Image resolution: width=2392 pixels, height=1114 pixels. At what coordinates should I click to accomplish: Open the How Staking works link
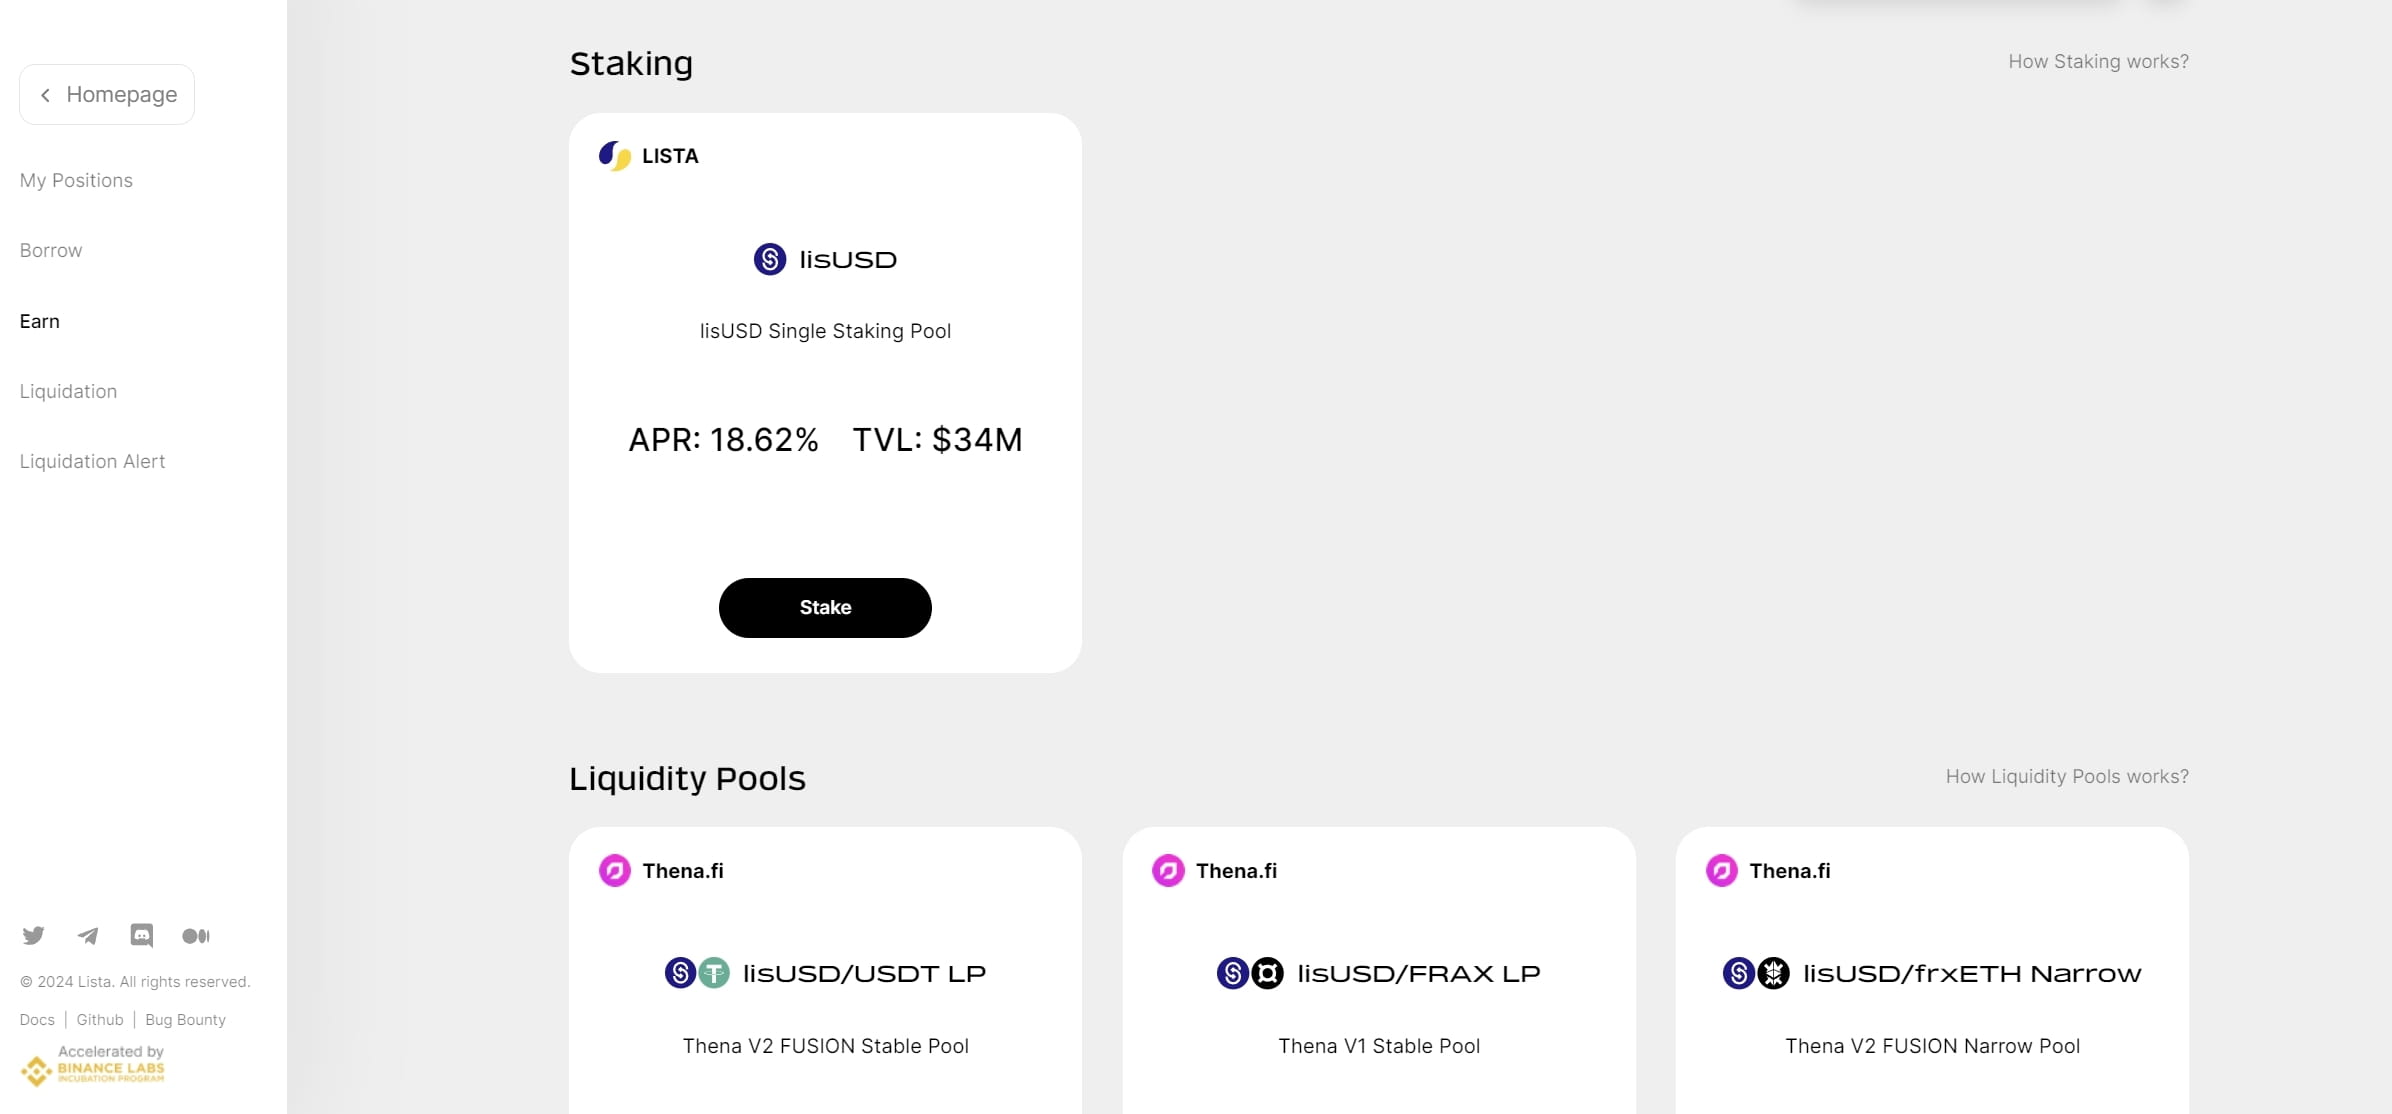2098,62
